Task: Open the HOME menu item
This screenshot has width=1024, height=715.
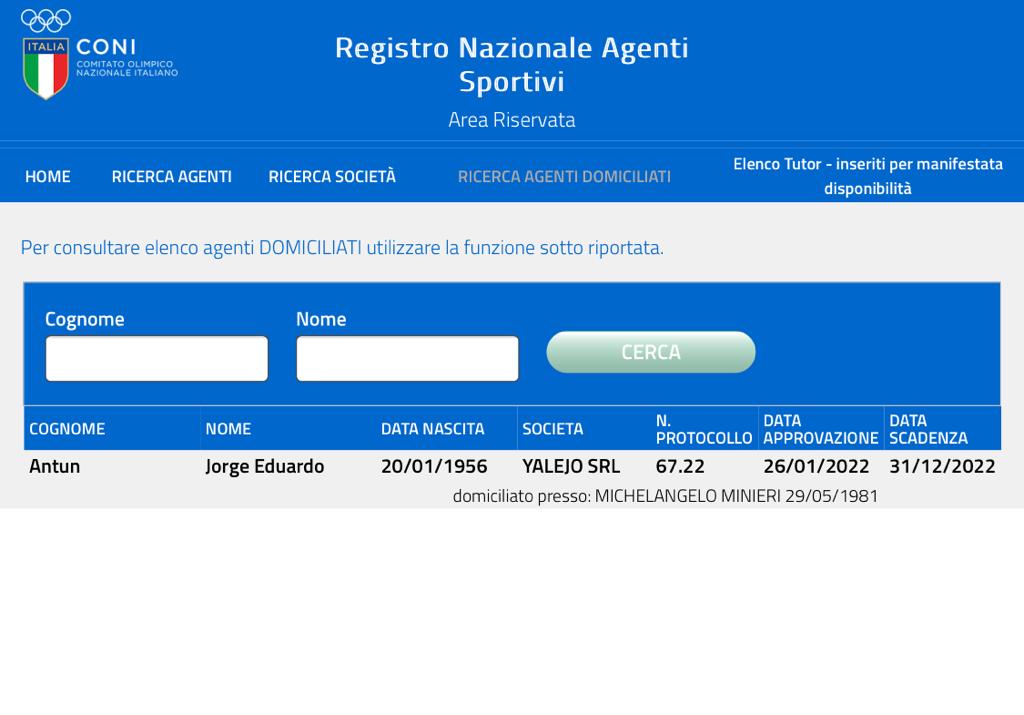Action: 48,176
